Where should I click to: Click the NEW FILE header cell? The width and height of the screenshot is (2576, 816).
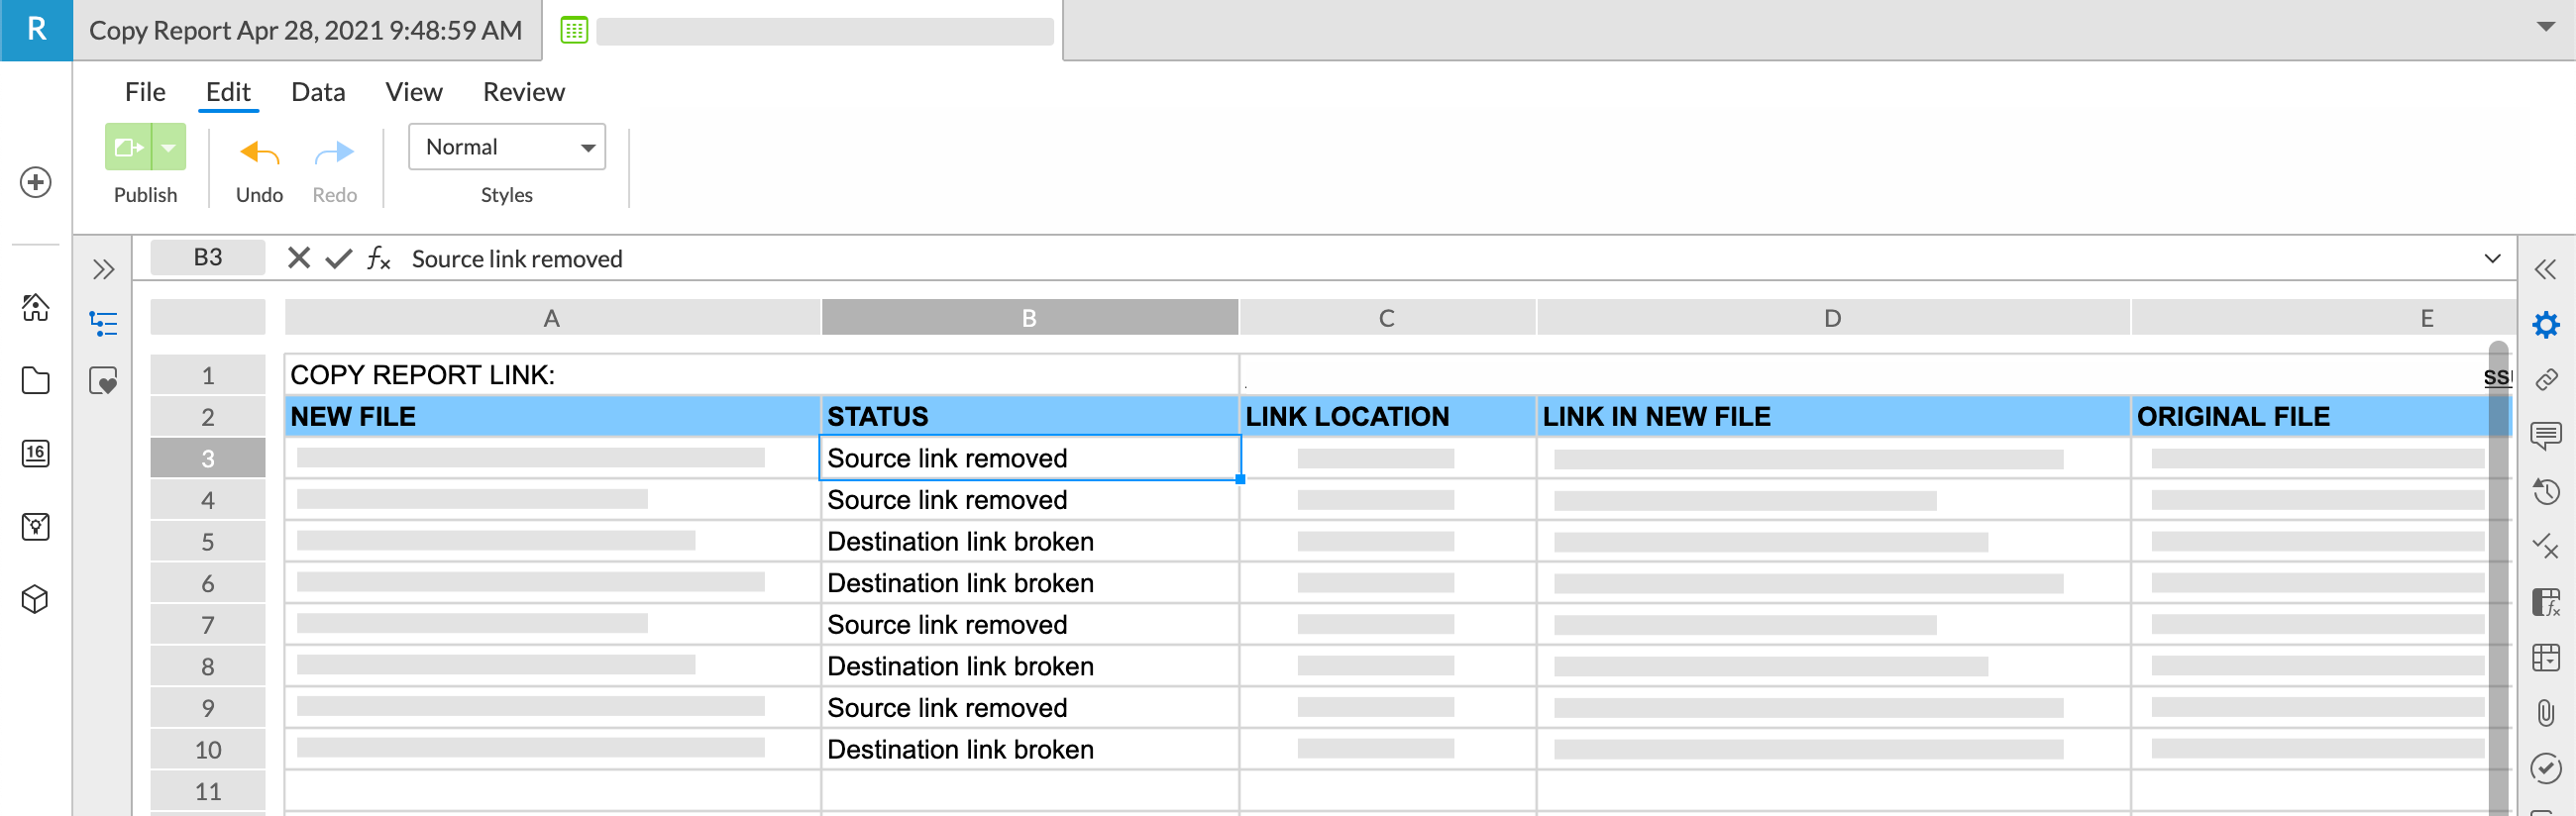(x=552, y=416)
